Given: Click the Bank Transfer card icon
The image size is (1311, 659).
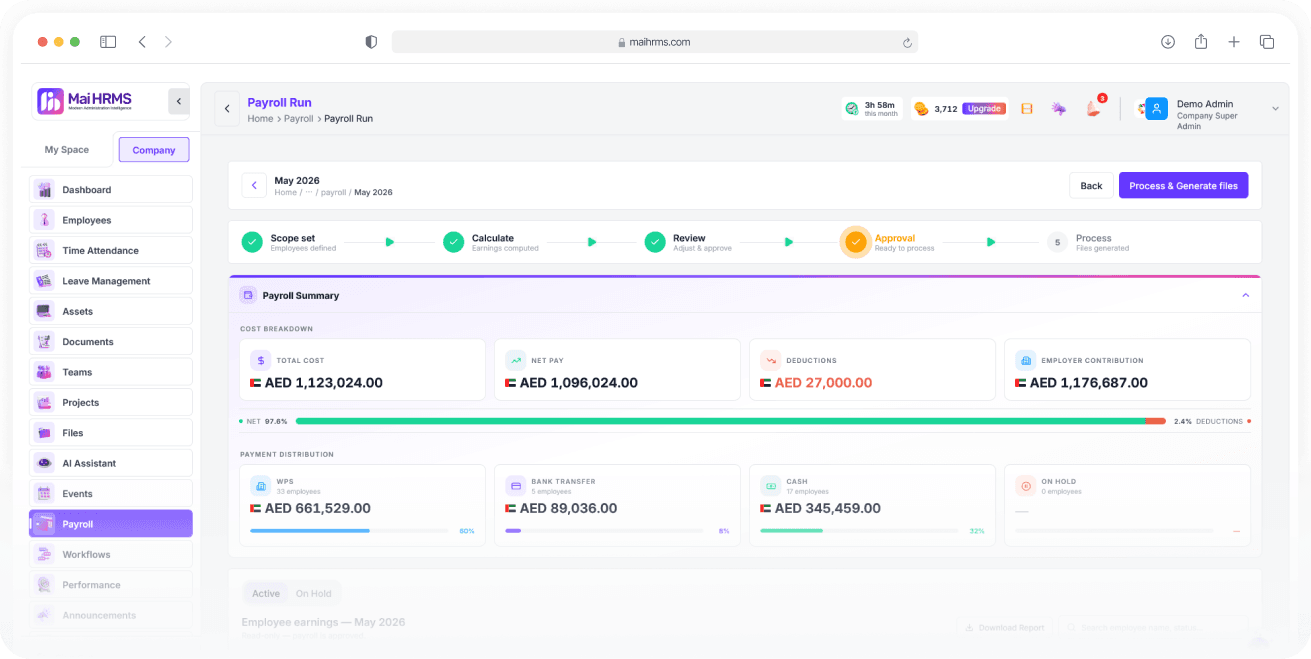Looking at the screenshot, I should (x=516, y=486).
